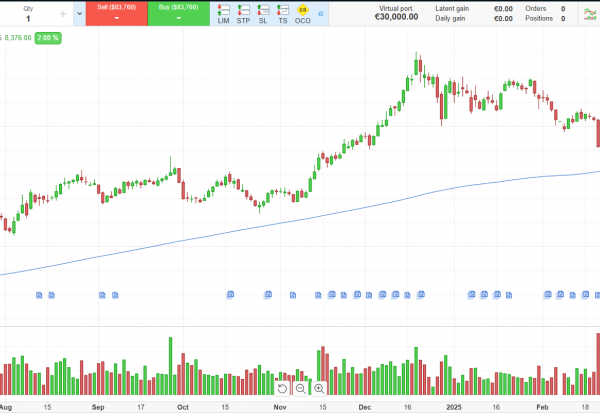Collapse the order toolbar with the double chevron

pos(322,14)
